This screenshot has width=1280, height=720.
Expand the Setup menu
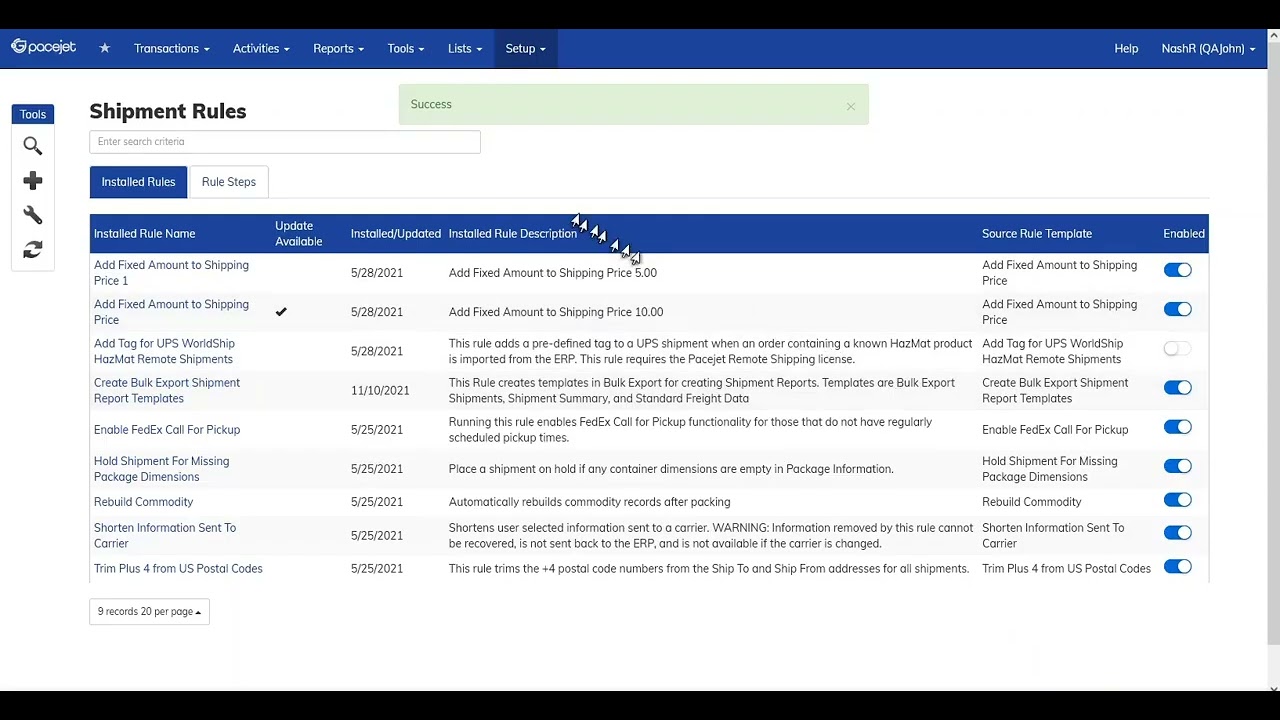pyautogui.click(x=525, y=48)
